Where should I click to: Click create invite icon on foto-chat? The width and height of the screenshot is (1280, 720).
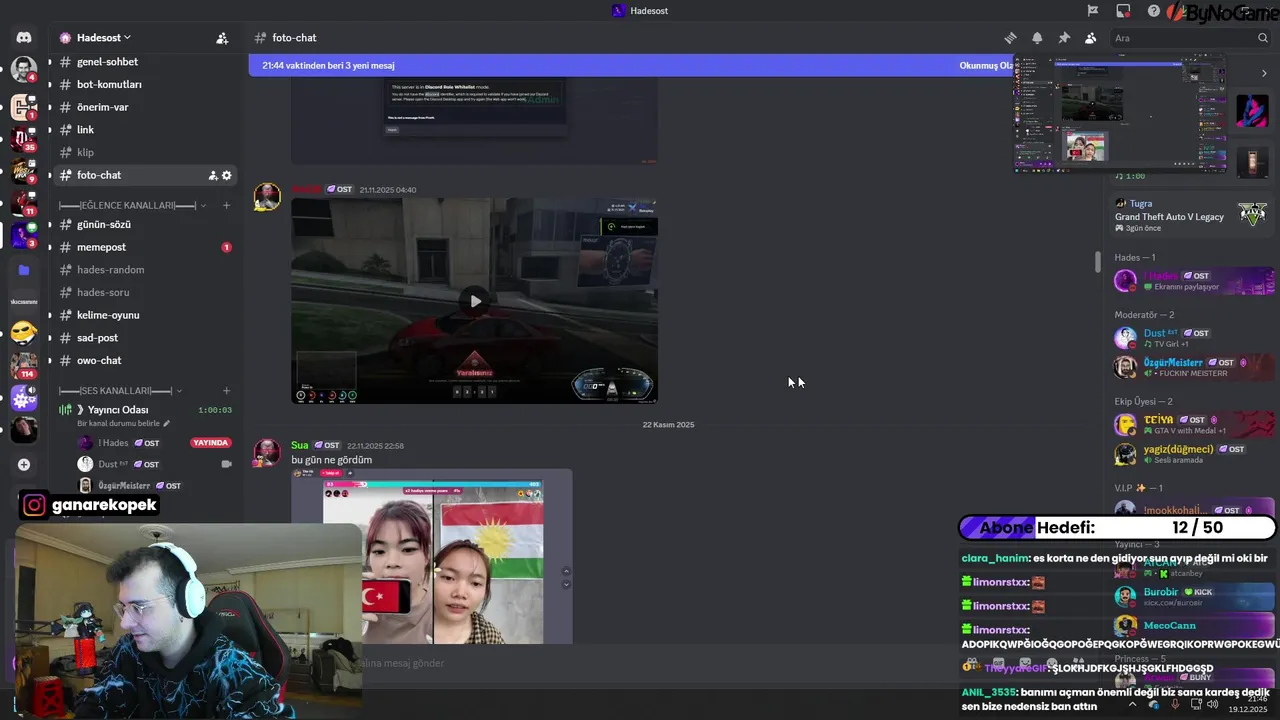click(213, 175)
